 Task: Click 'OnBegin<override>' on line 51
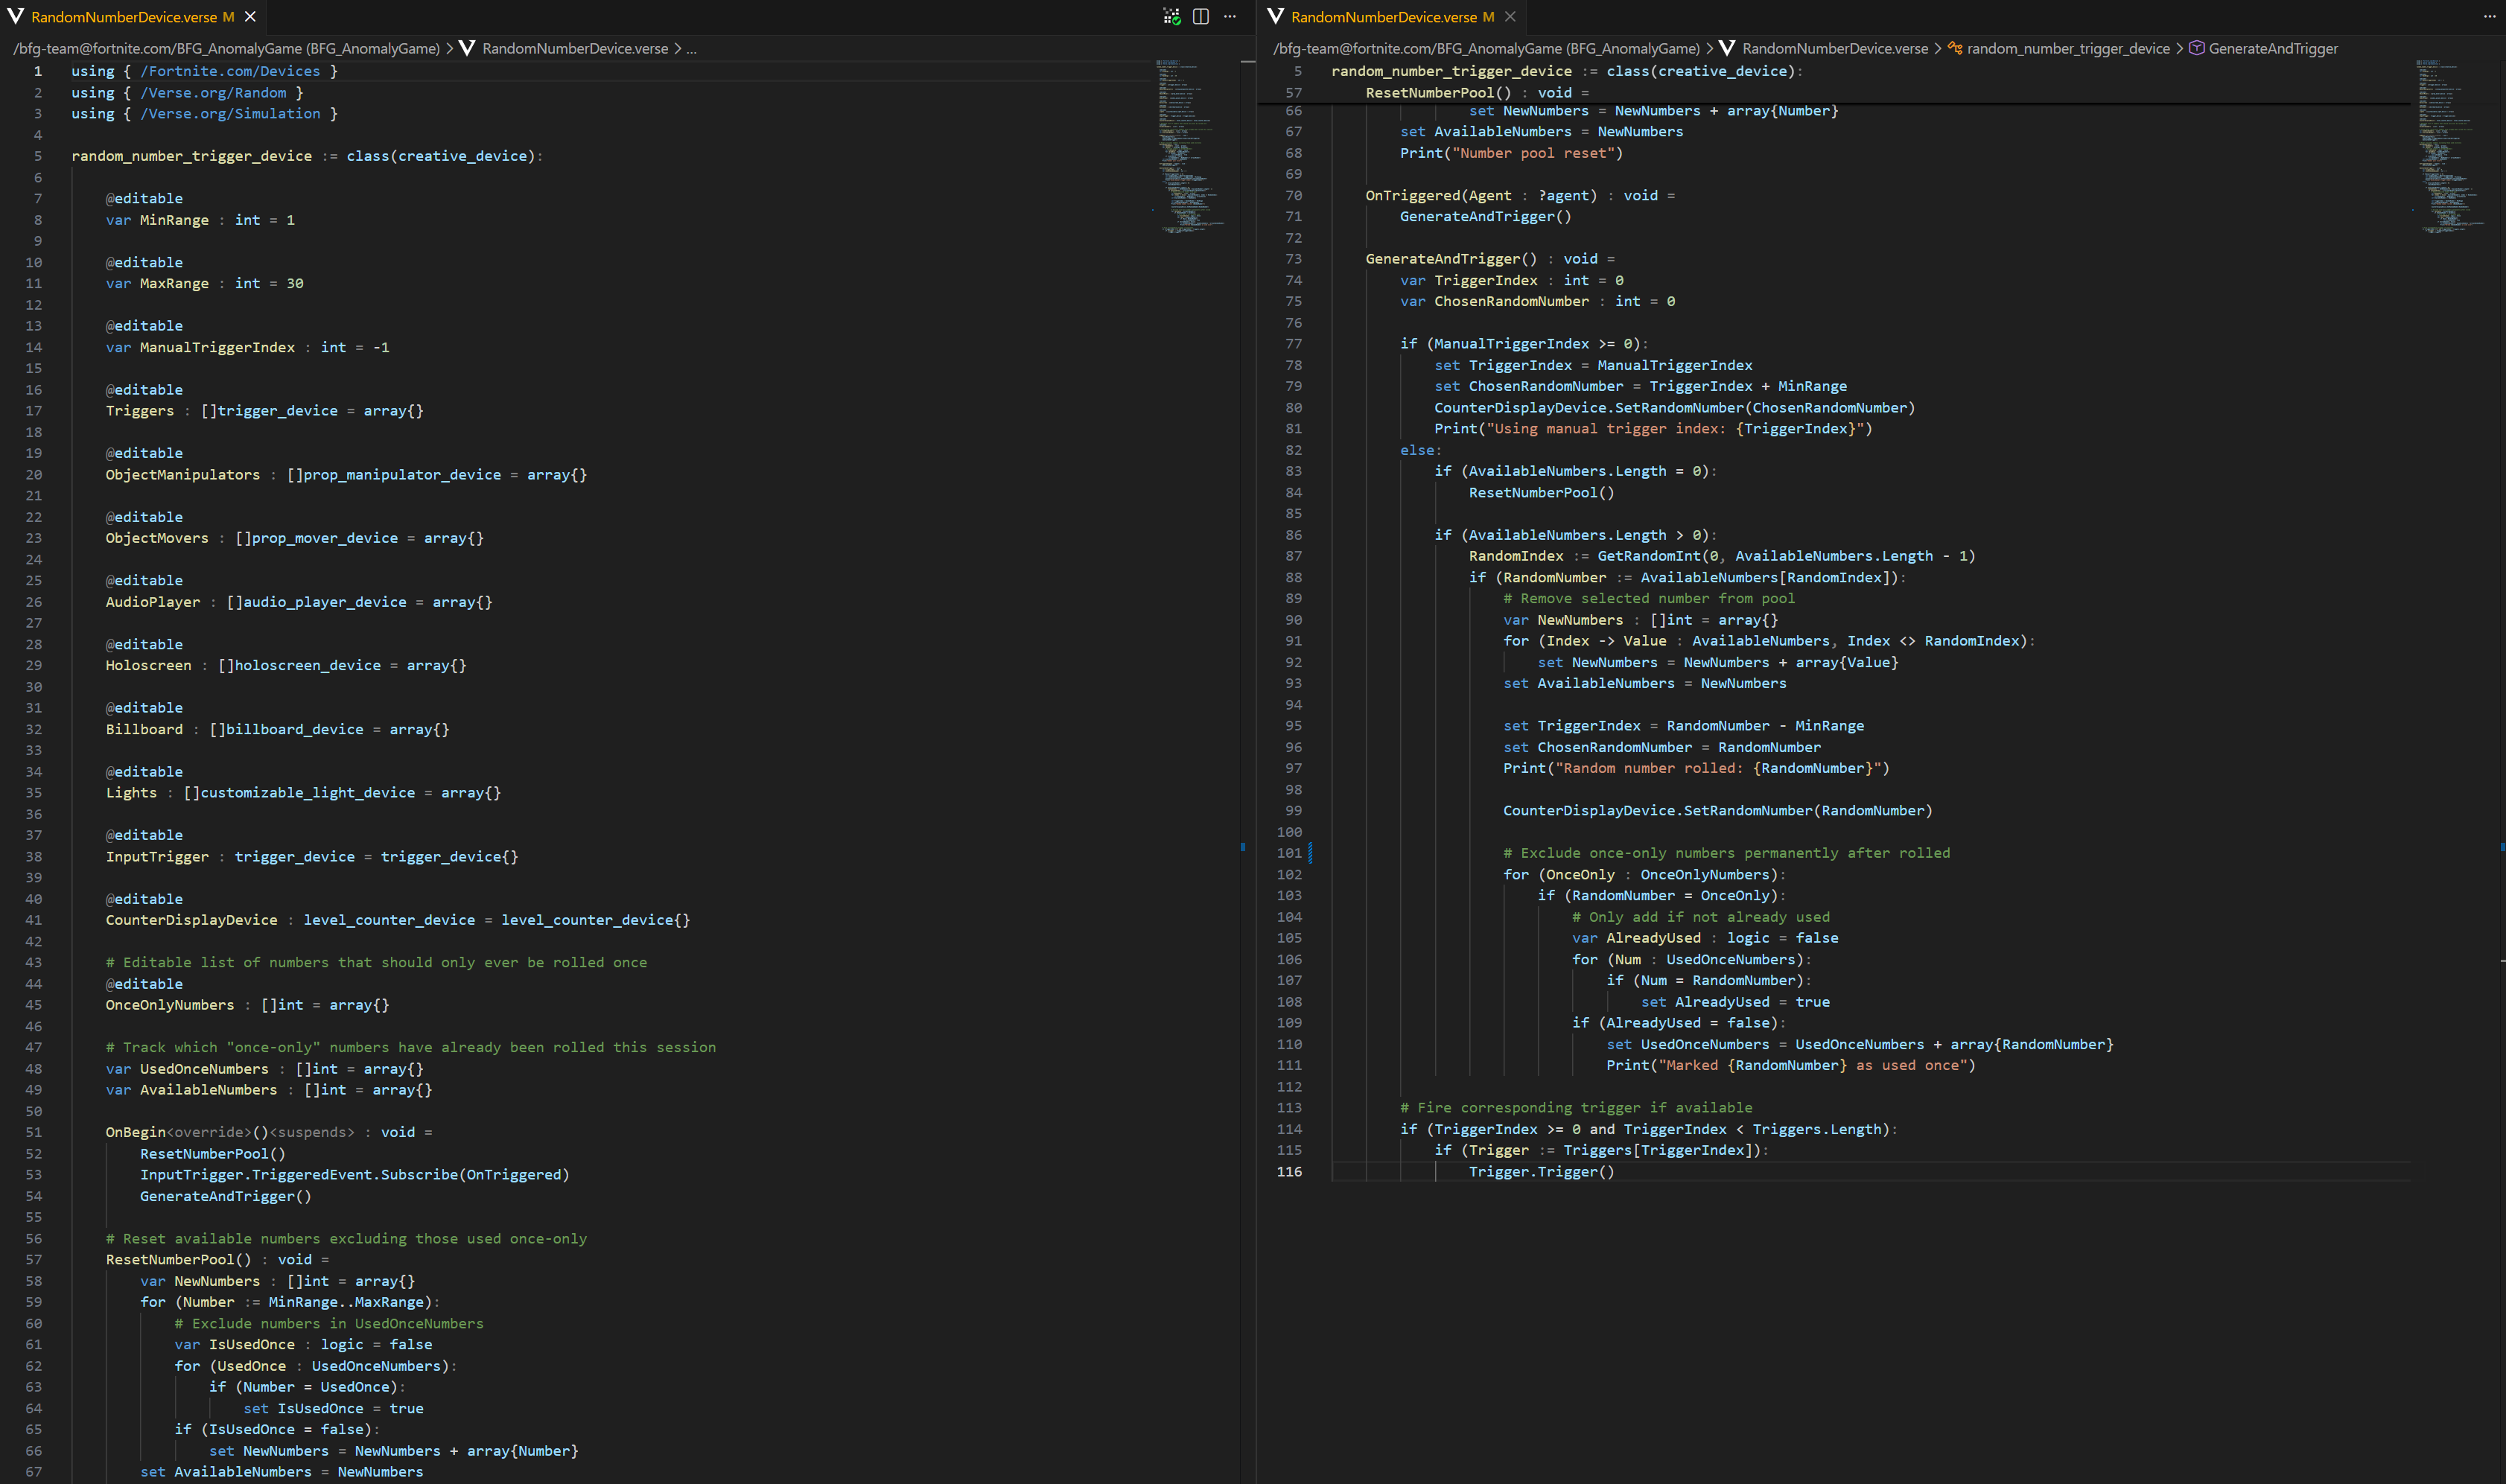tap(178, 1132)
